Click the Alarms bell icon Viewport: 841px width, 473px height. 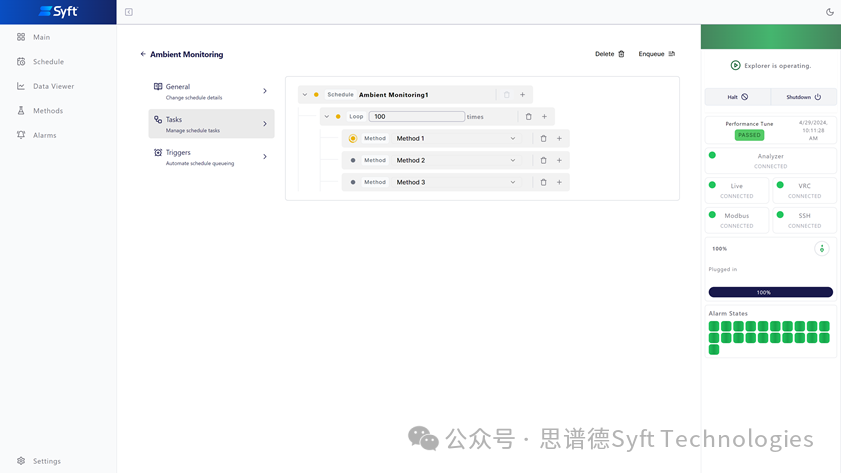pos(21,135)
